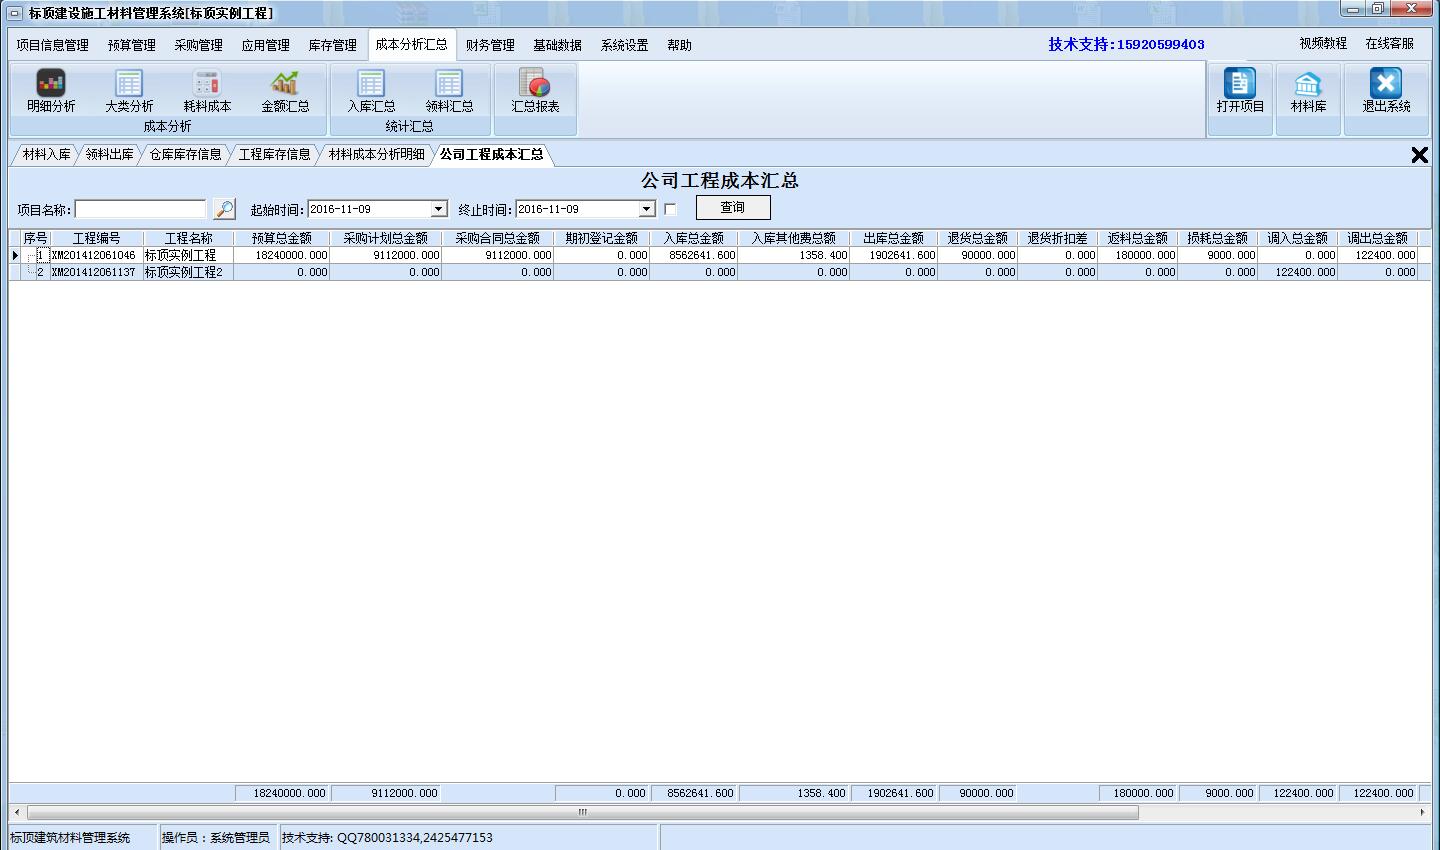This screenshot has height=850, width=1440.
Task: Open the 入库汇总 inbound summary
Action: click(x=370, y=95)
